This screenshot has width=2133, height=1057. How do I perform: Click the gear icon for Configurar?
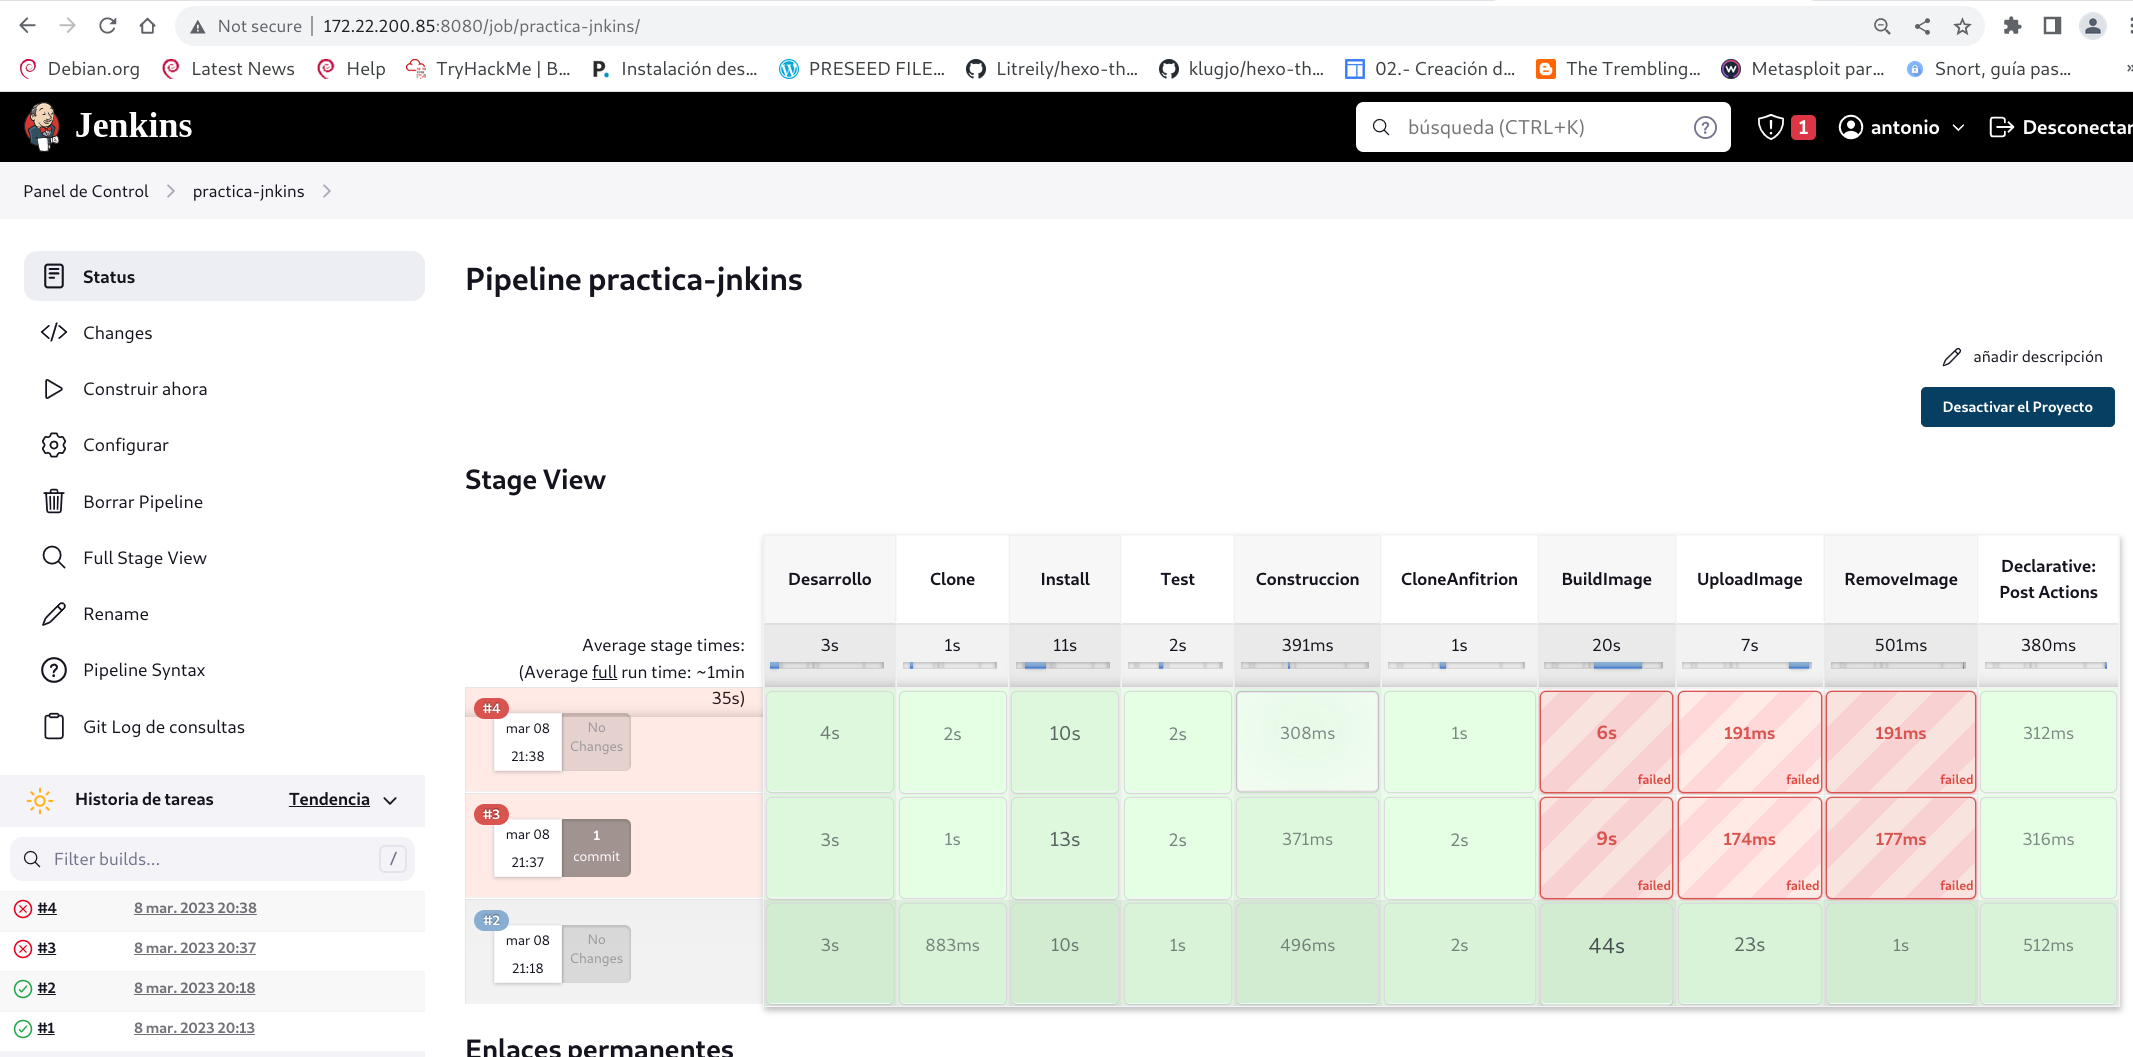[54, 445]
